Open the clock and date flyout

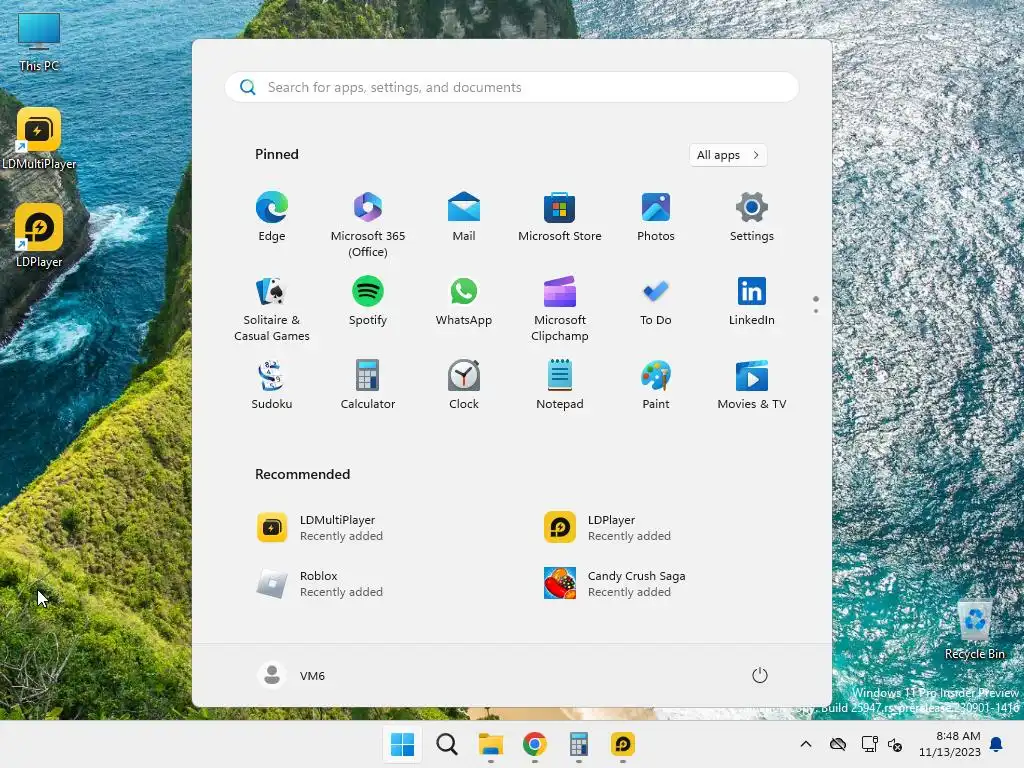(950, 744)
